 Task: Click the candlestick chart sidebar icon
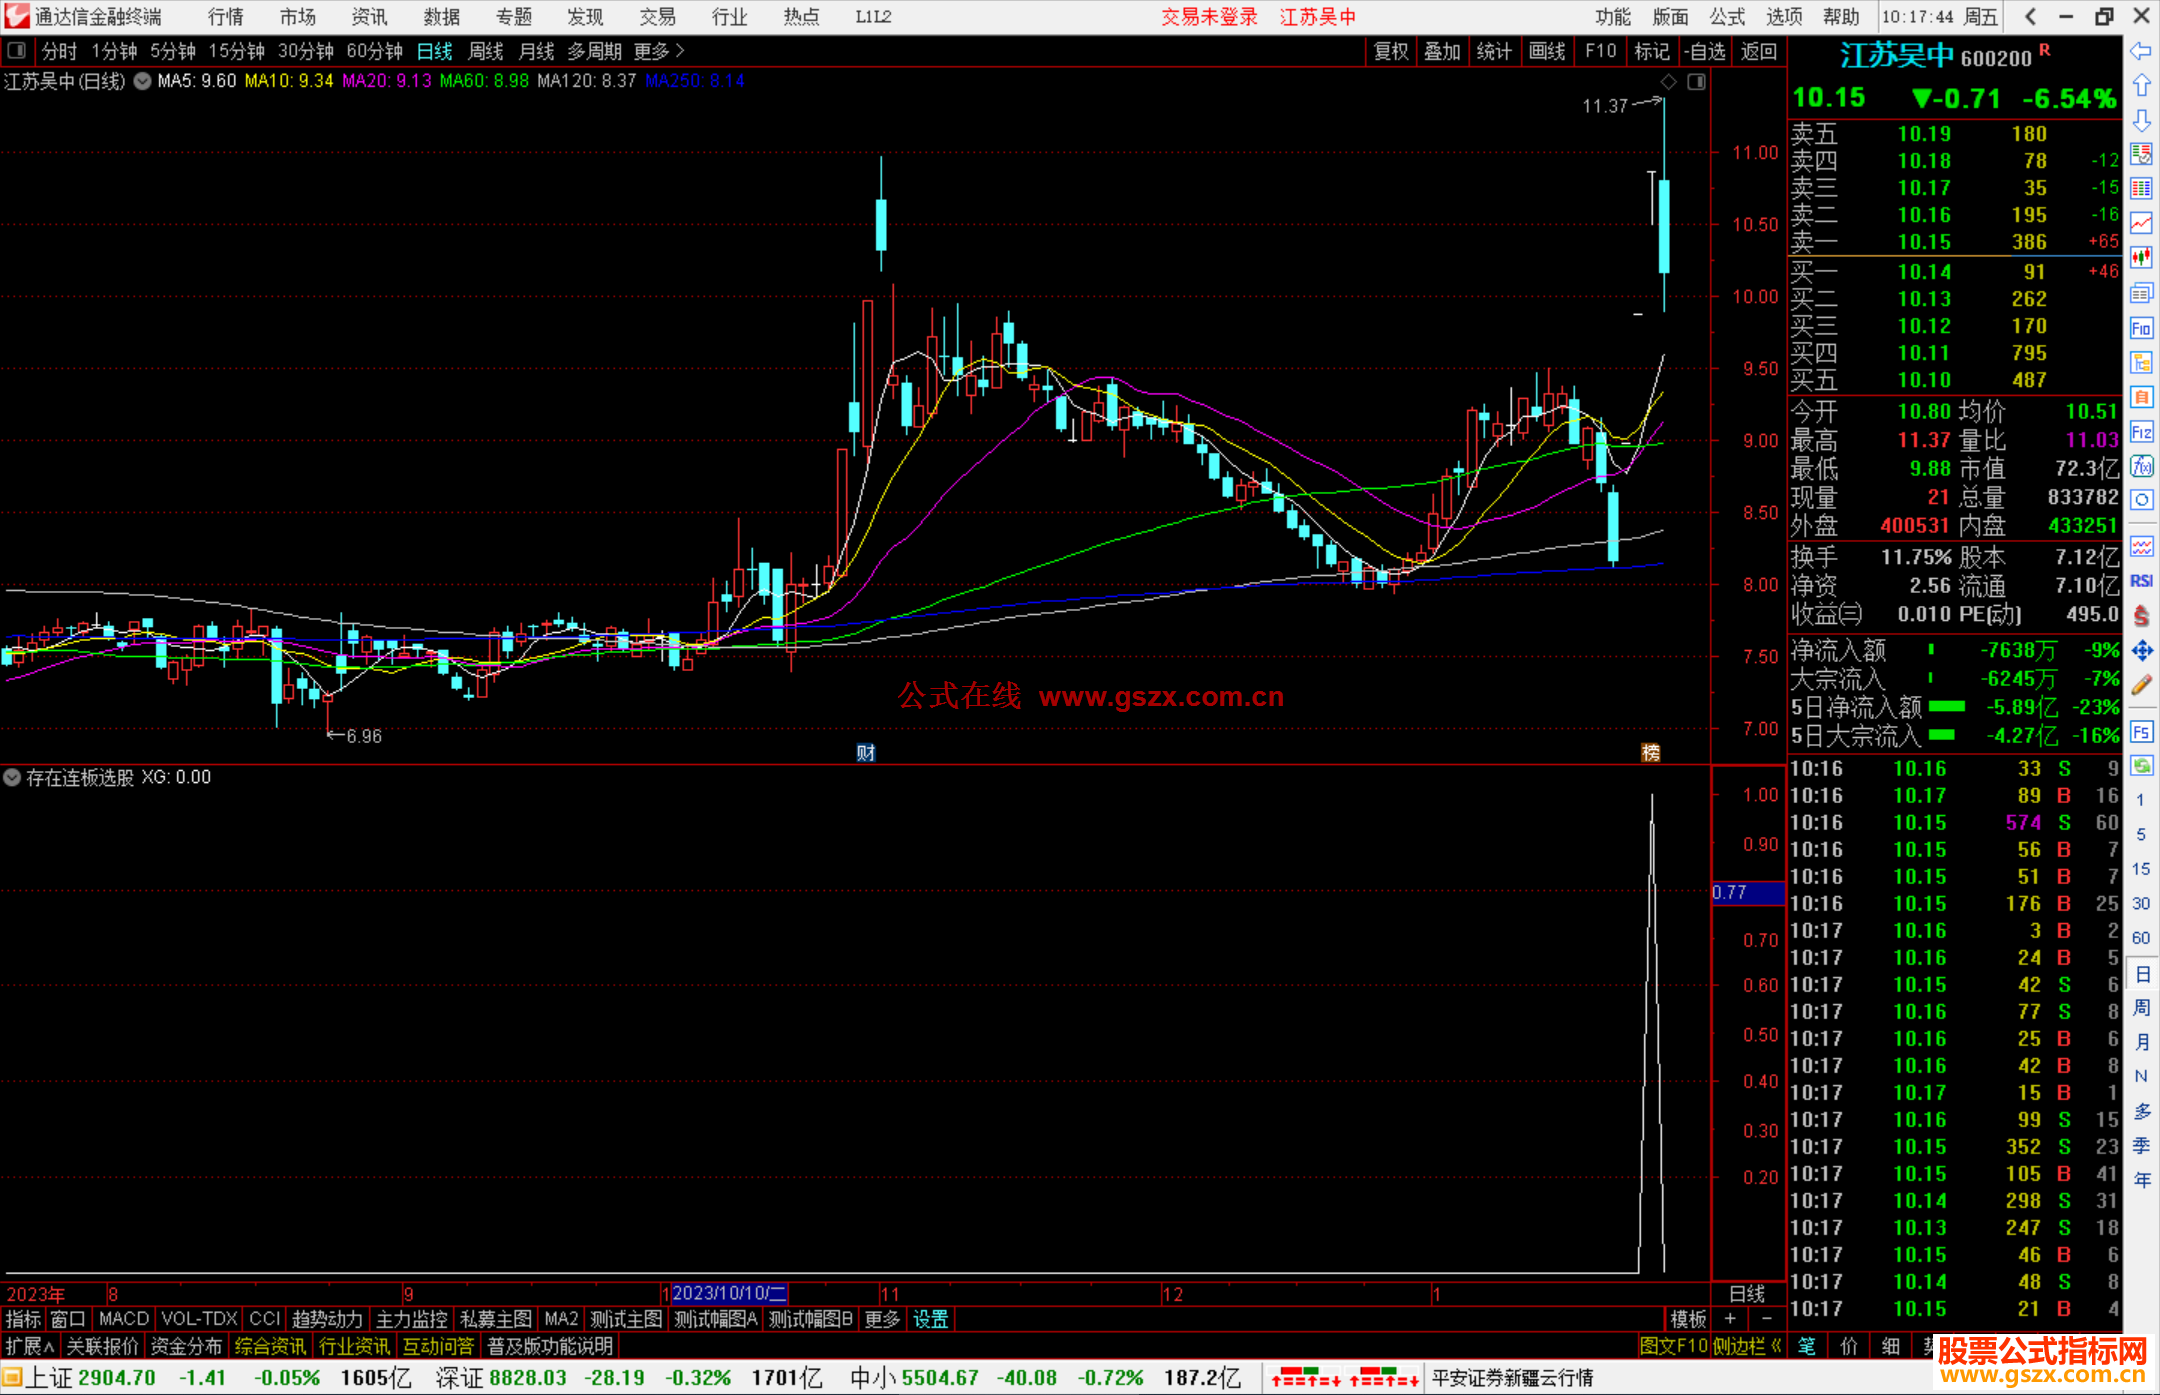pos(2141,258)
